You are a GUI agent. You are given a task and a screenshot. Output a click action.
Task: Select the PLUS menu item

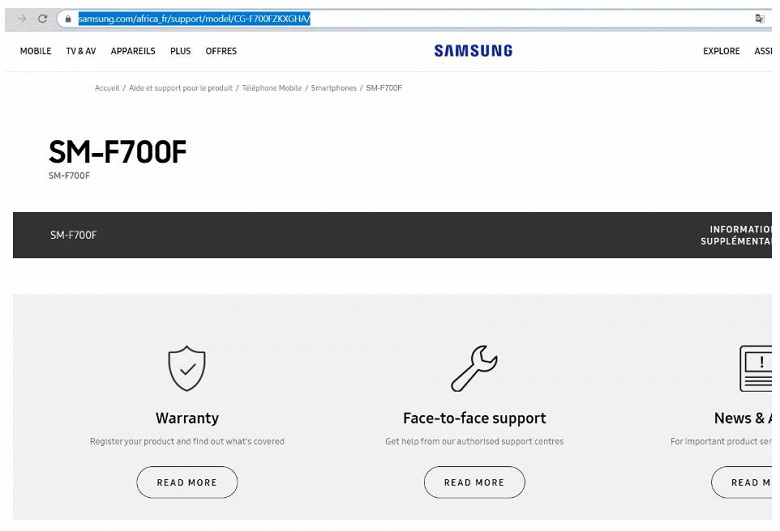pyautogui.click(x=180, y=51)
